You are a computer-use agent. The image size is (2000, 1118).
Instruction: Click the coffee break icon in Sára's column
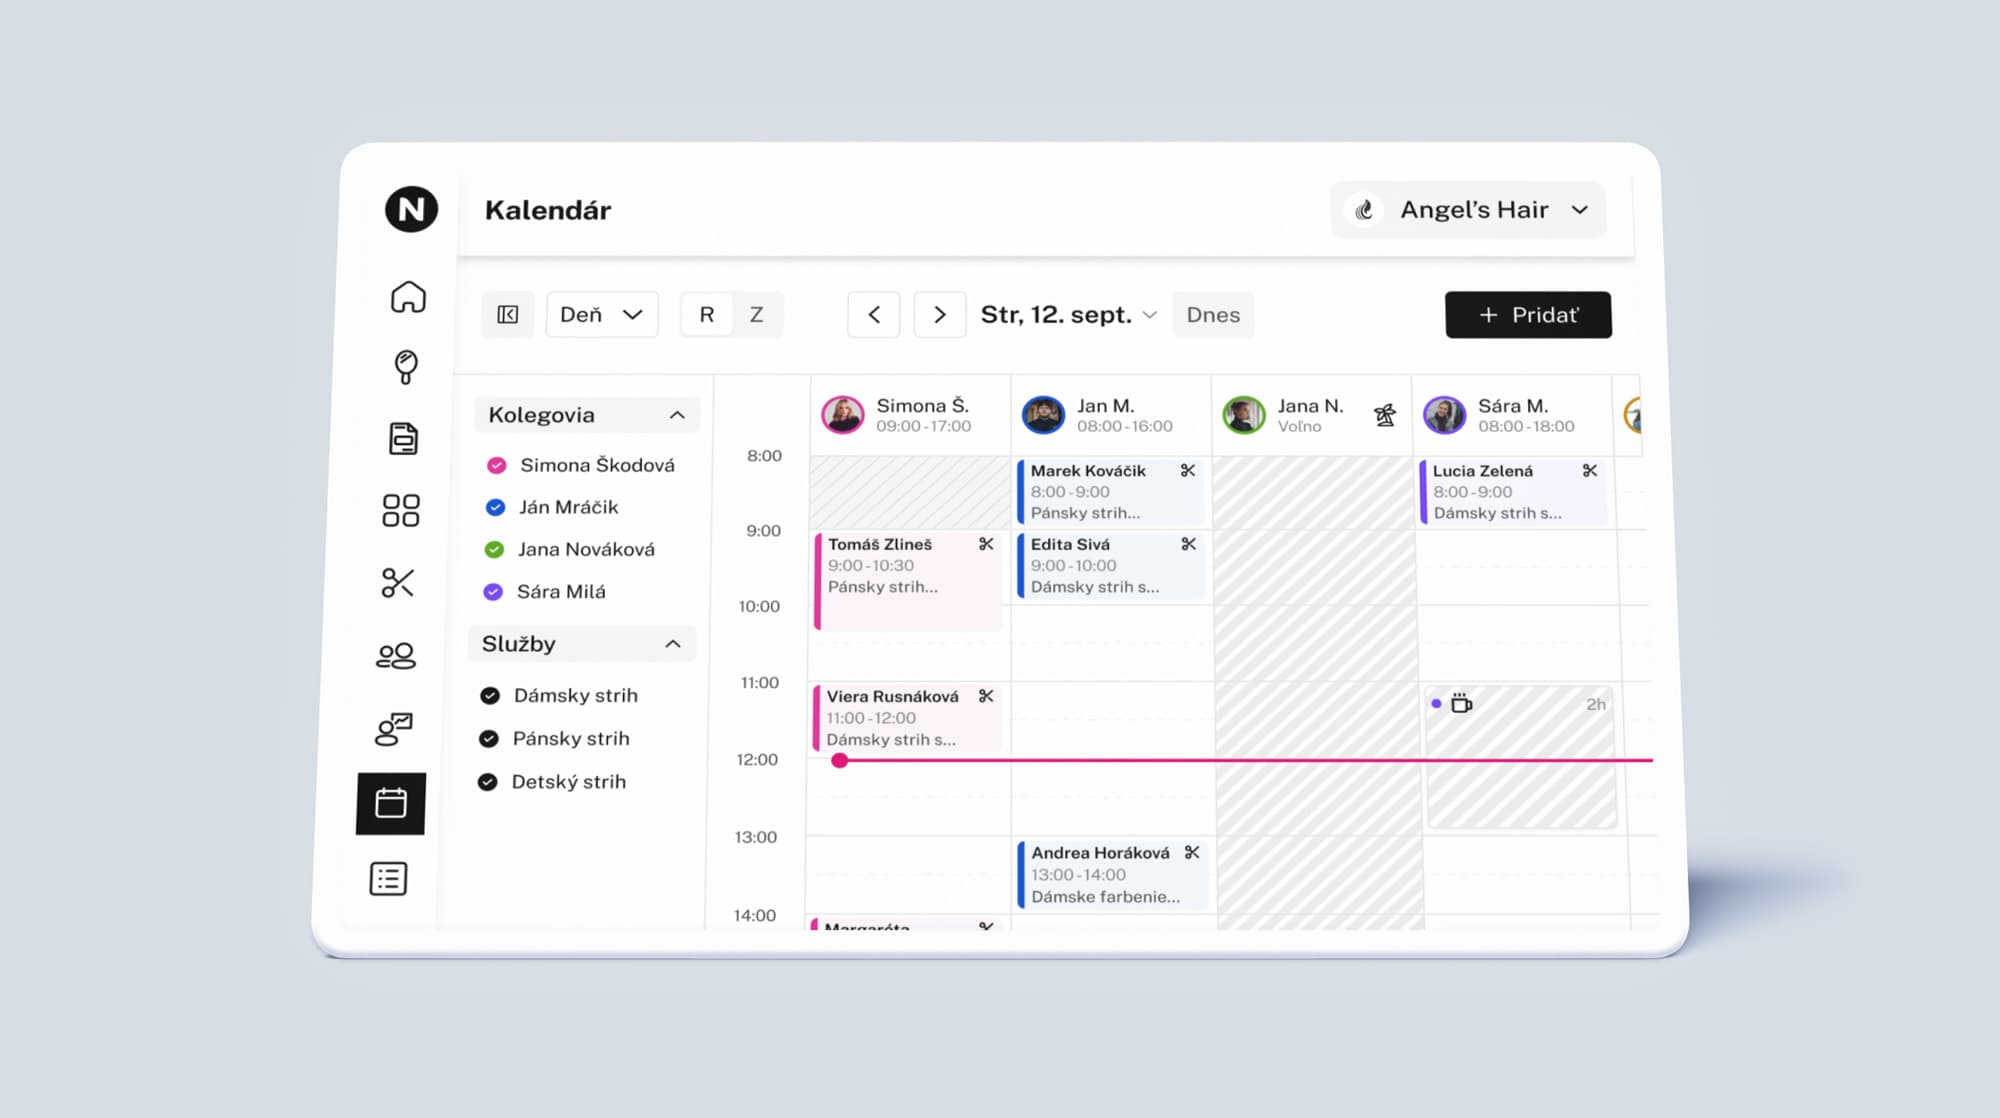coord(1461,704)
